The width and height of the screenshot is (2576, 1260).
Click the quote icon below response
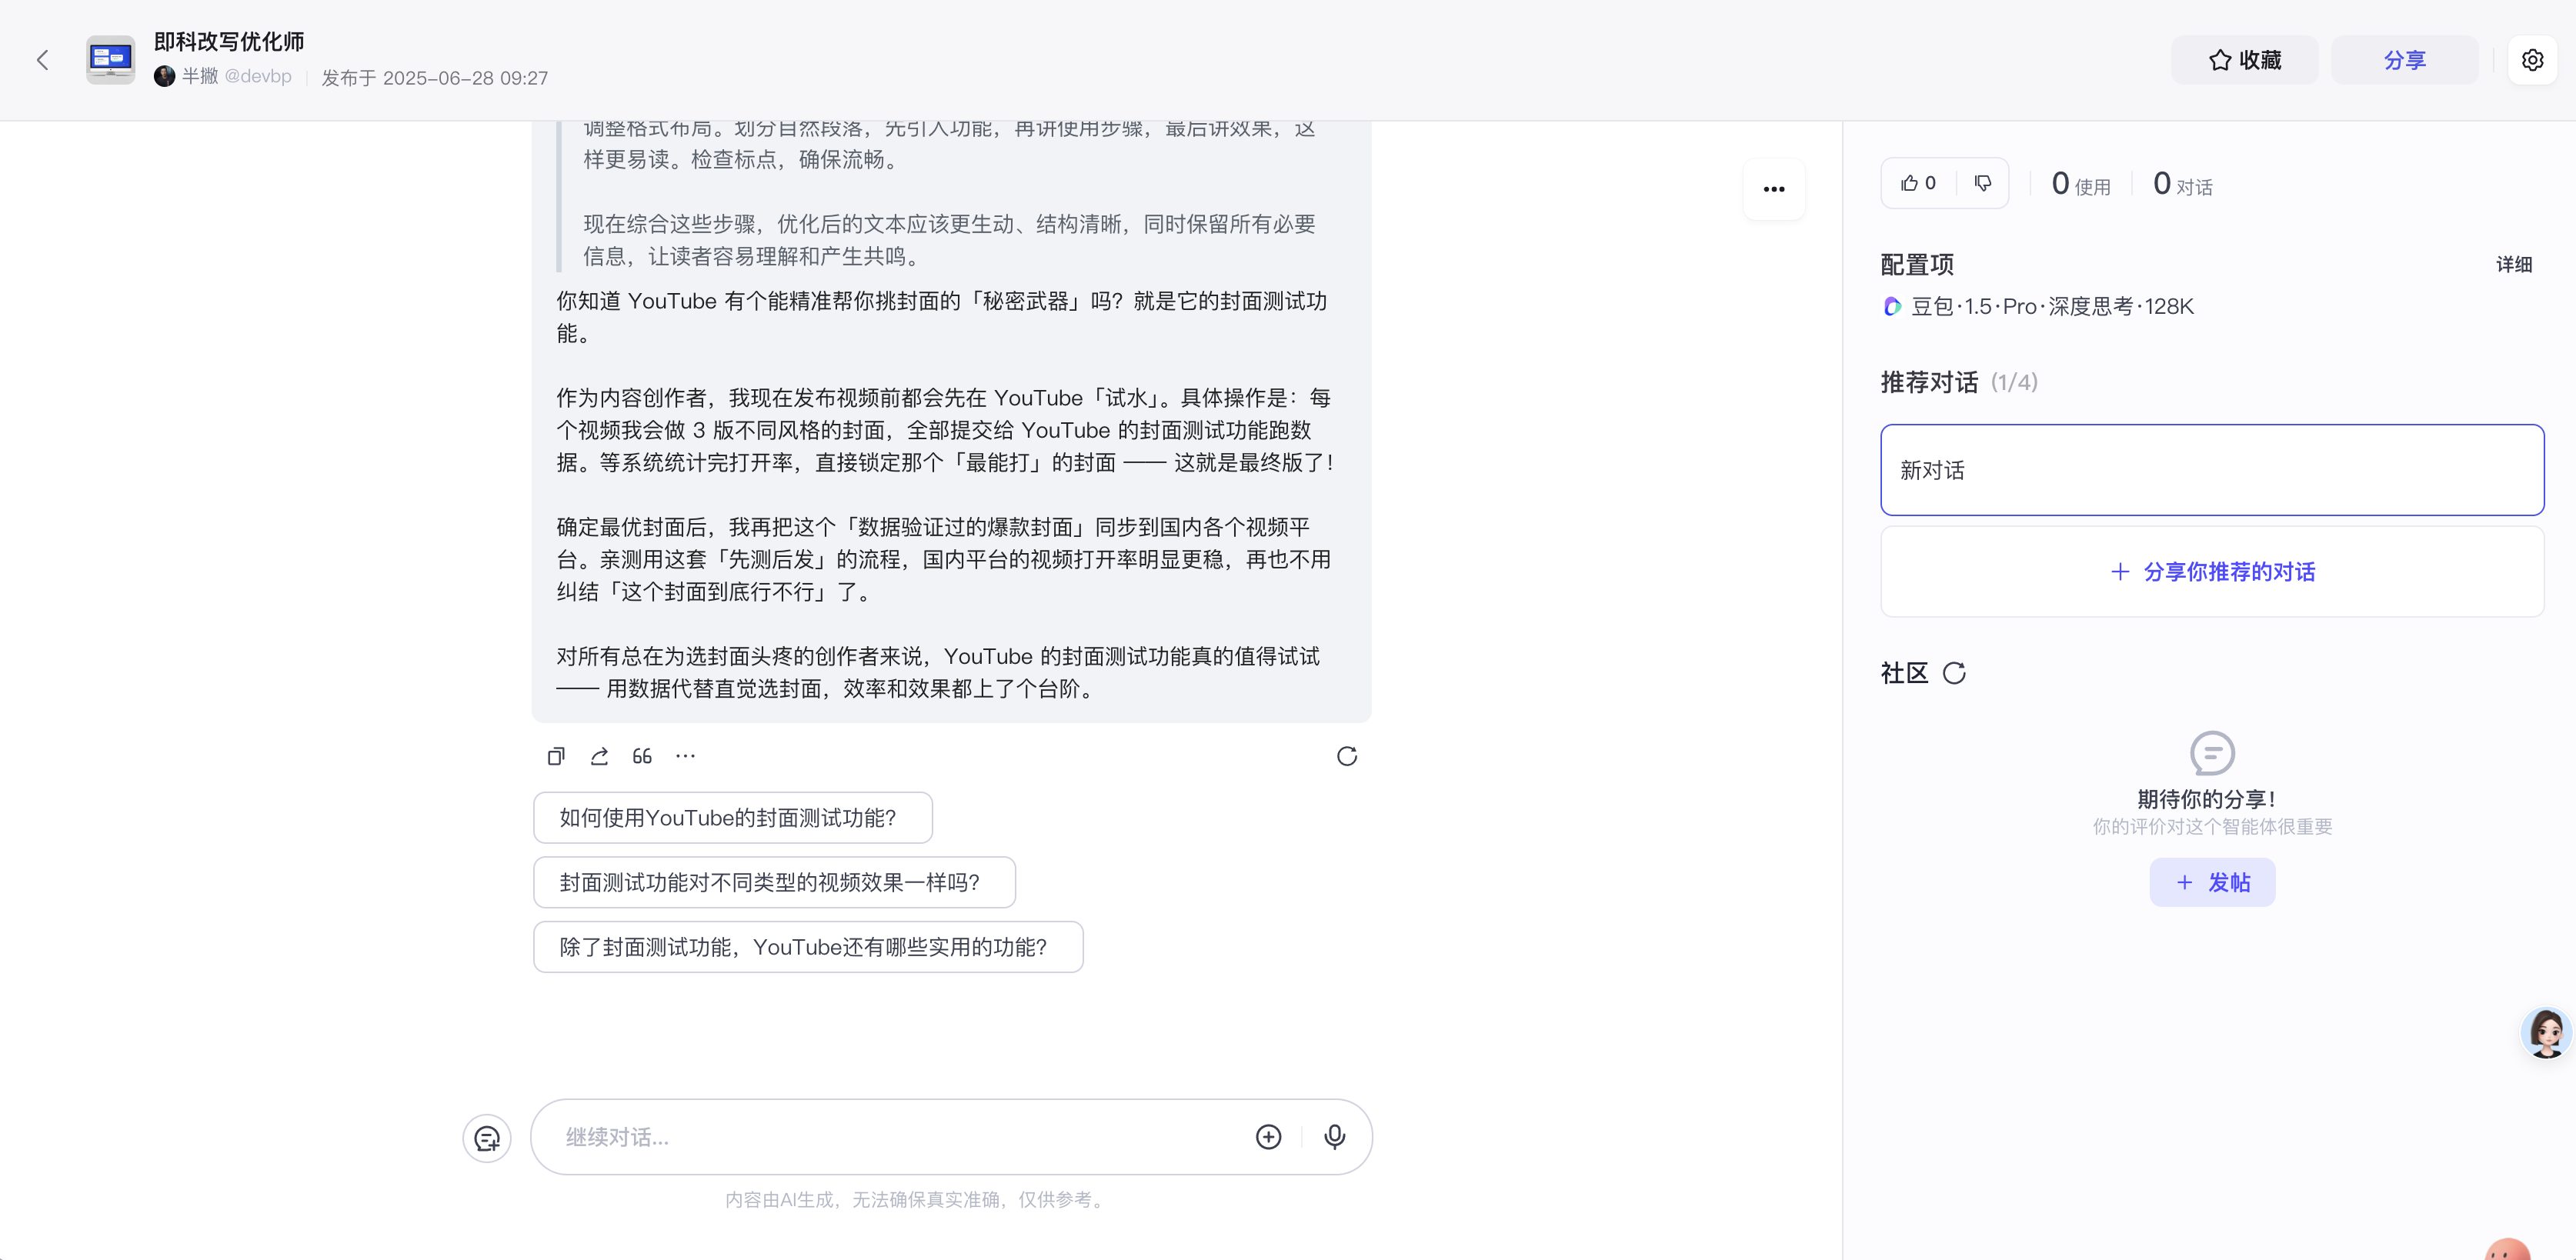pos(642,756)
